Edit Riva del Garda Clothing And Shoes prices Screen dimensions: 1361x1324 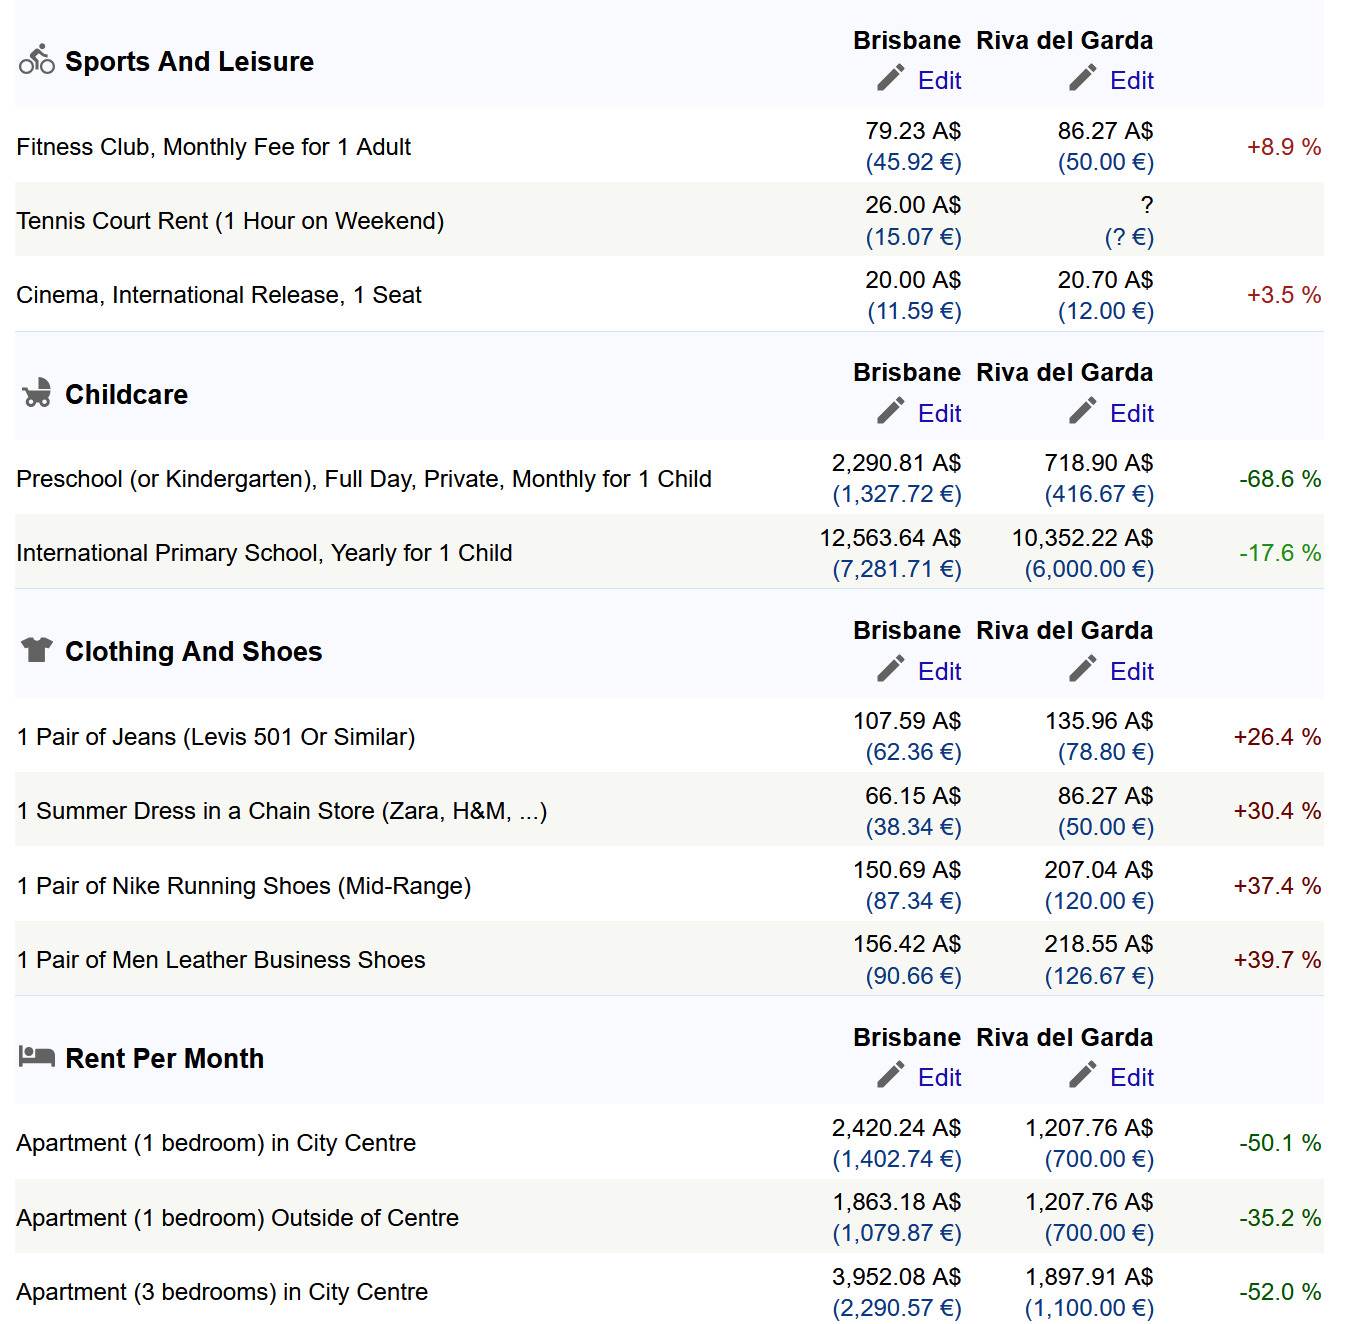click(1131, 672)
